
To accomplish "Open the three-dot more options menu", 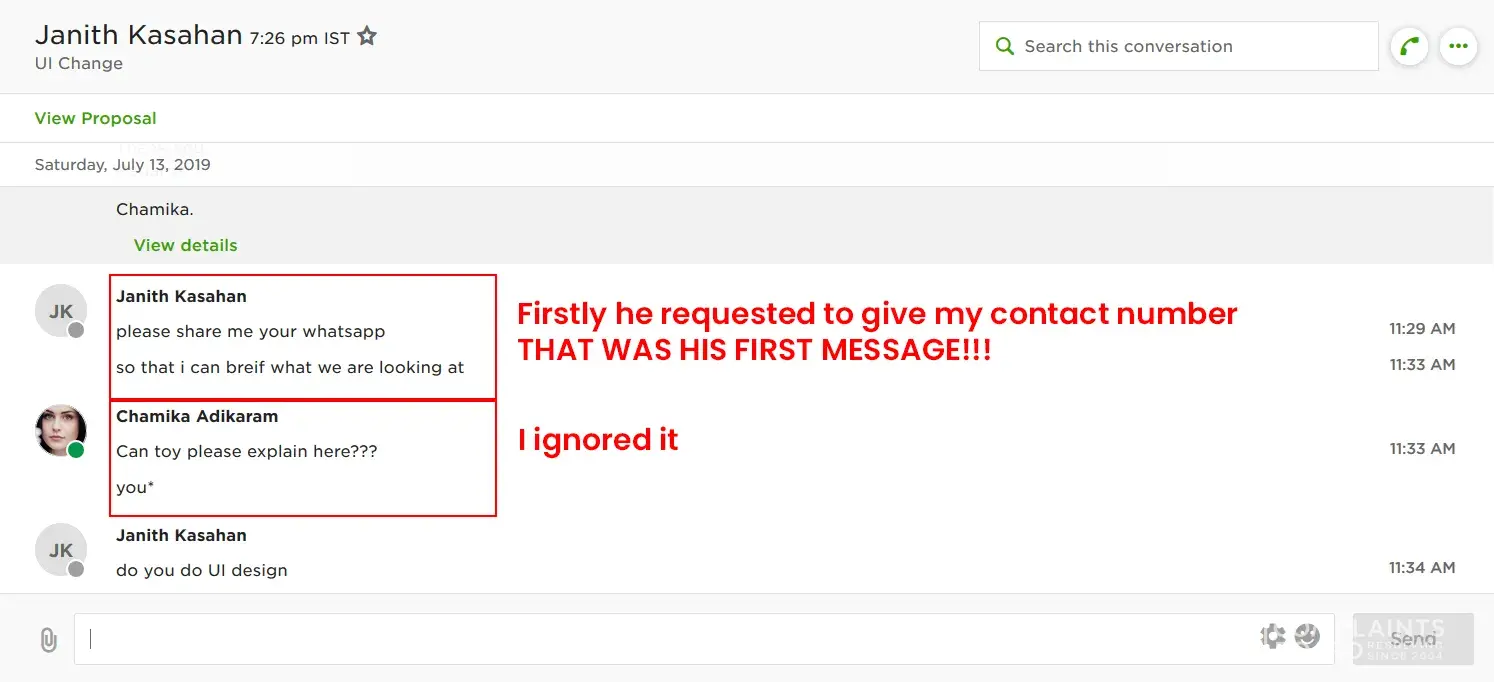I will pyautogui.click(x=1458, y=46).
